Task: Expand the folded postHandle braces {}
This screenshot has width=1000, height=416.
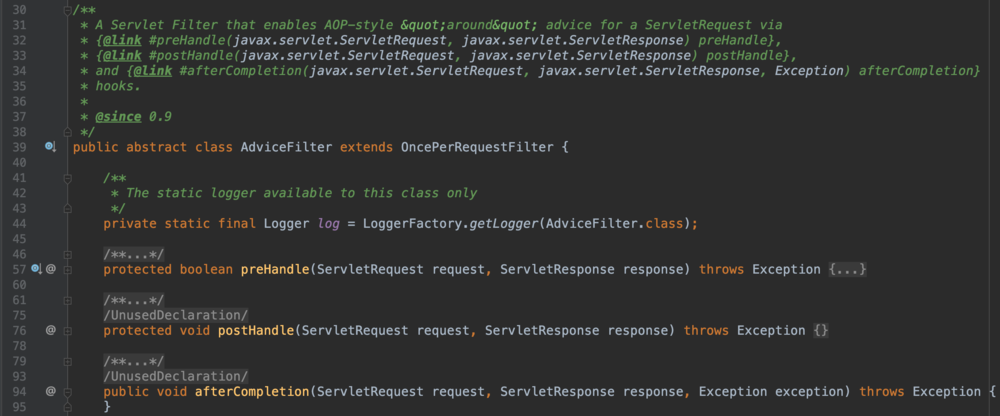Action: click(819, 330)
